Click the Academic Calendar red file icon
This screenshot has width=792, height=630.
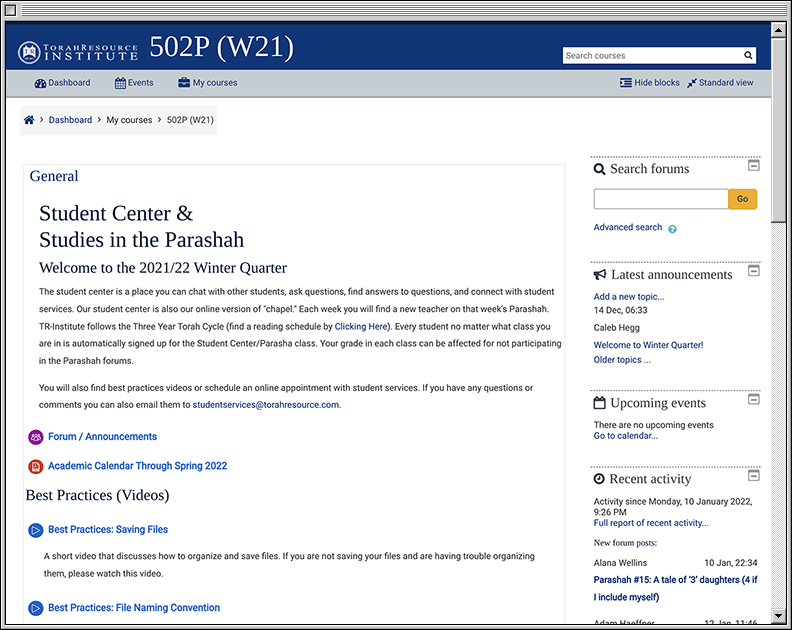pos(36,466)
